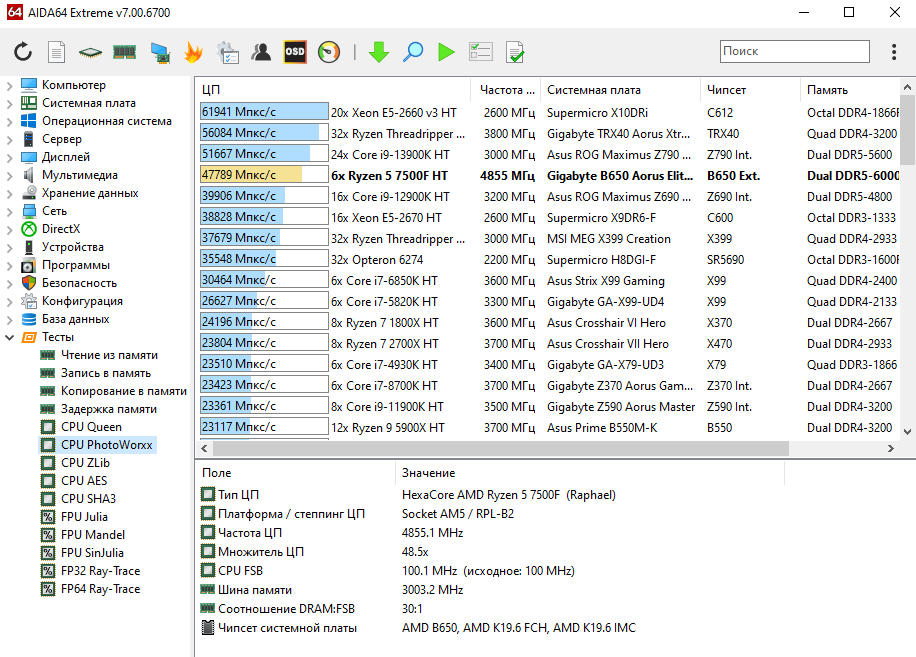The image size is (916, 657).
Task: Open the Чтение из памяти test
Action: [109, 355]
